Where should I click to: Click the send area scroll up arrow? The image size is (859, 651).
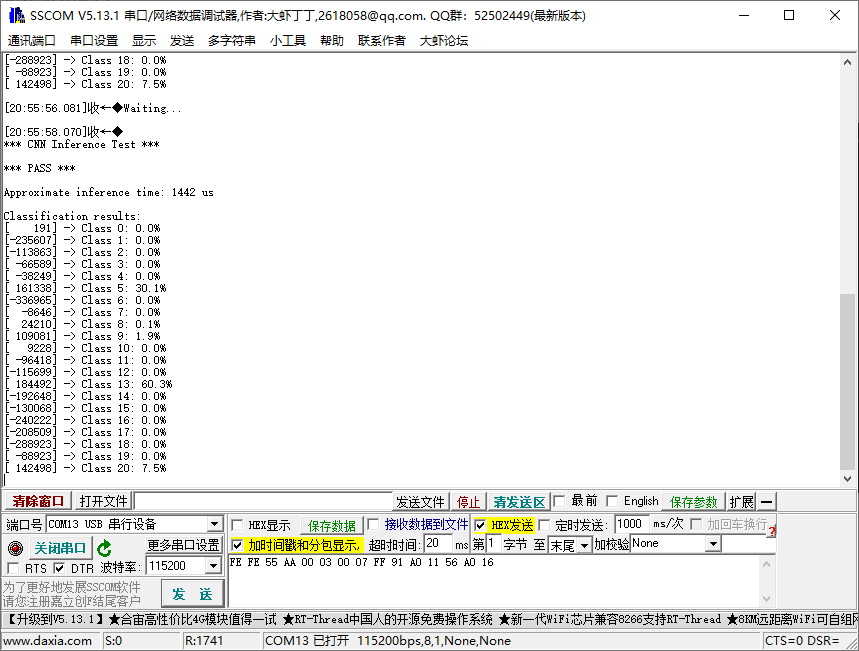[766, 563]
